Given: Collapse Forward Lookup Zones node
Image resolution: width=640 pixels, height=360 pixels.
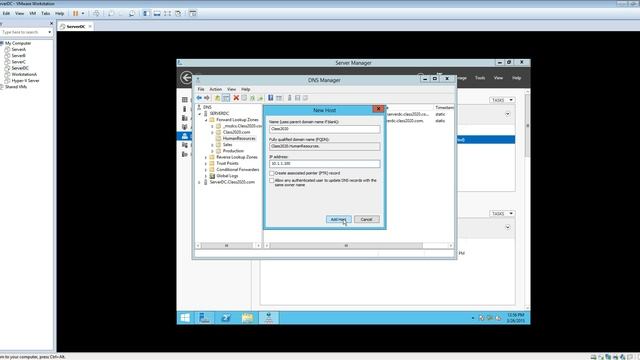Looking at the screenshot, I should [x=206, y=120].
